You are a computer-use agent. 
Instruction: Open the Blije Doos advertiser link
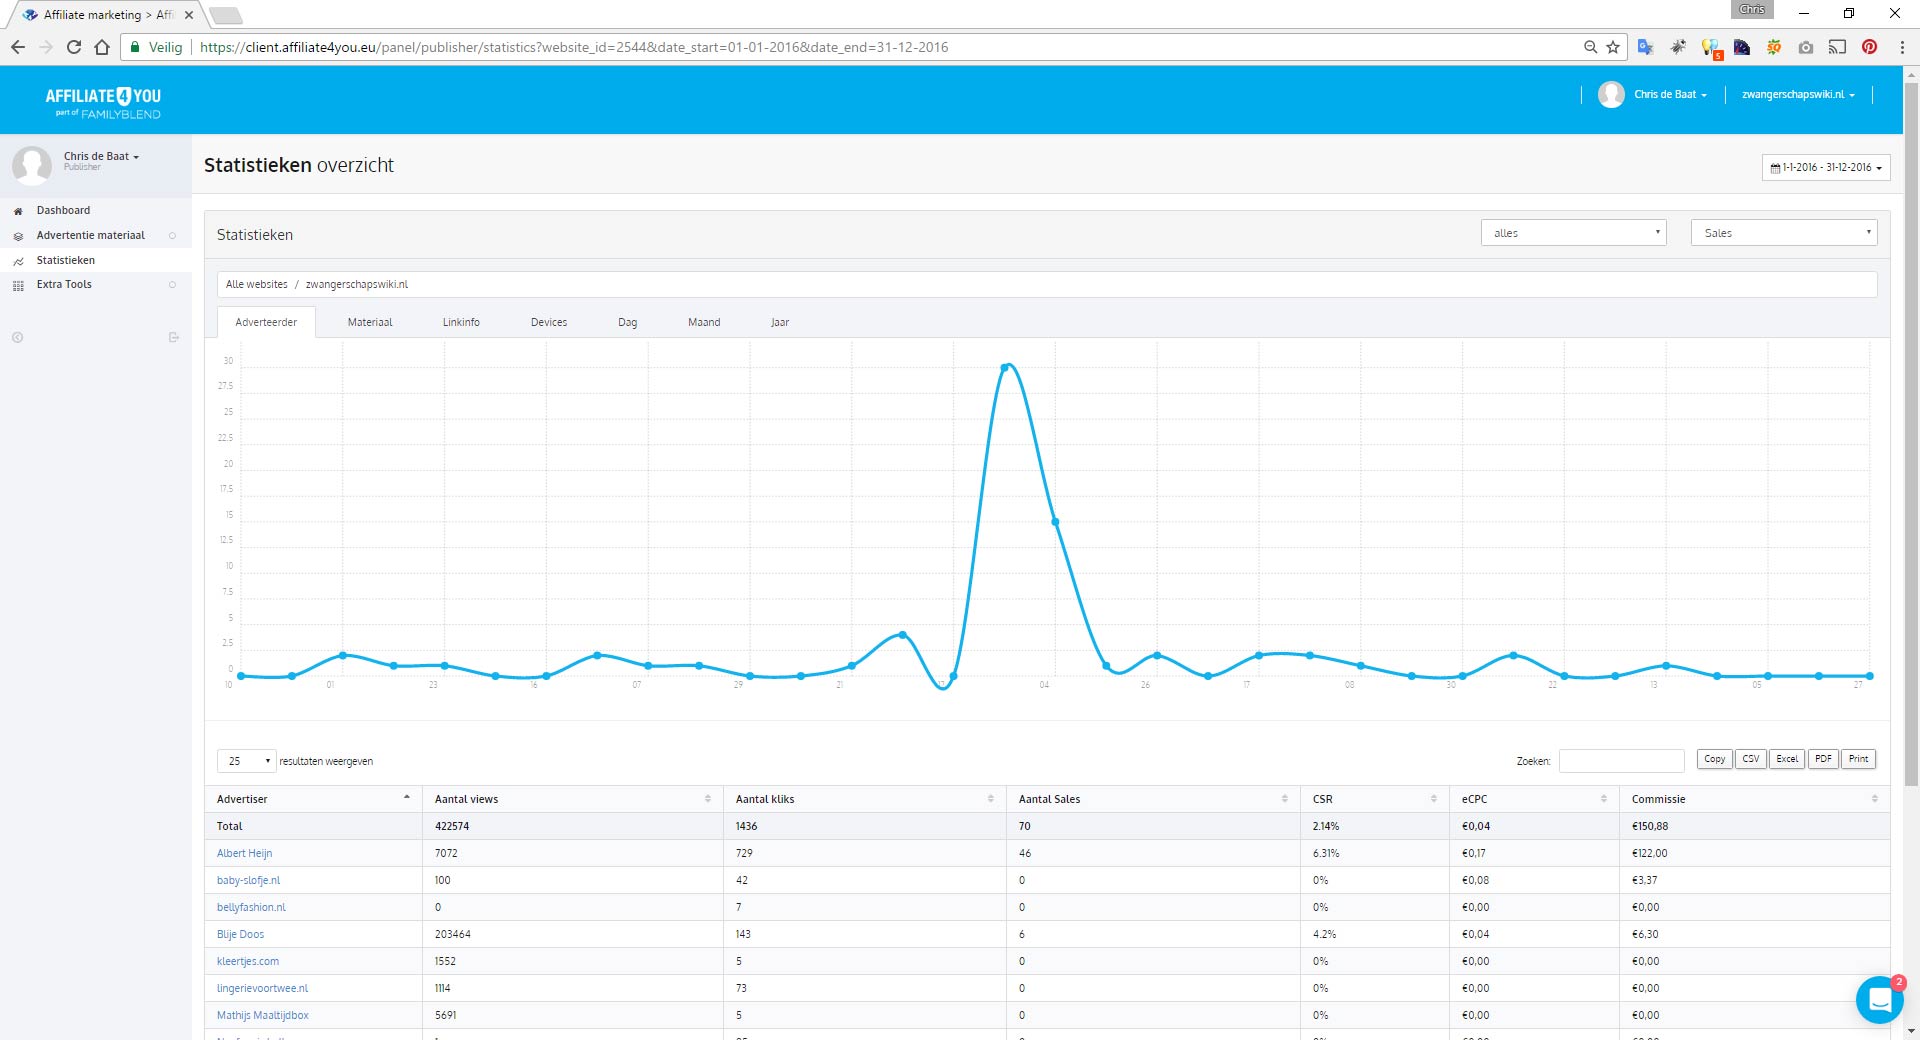[240, 934]
